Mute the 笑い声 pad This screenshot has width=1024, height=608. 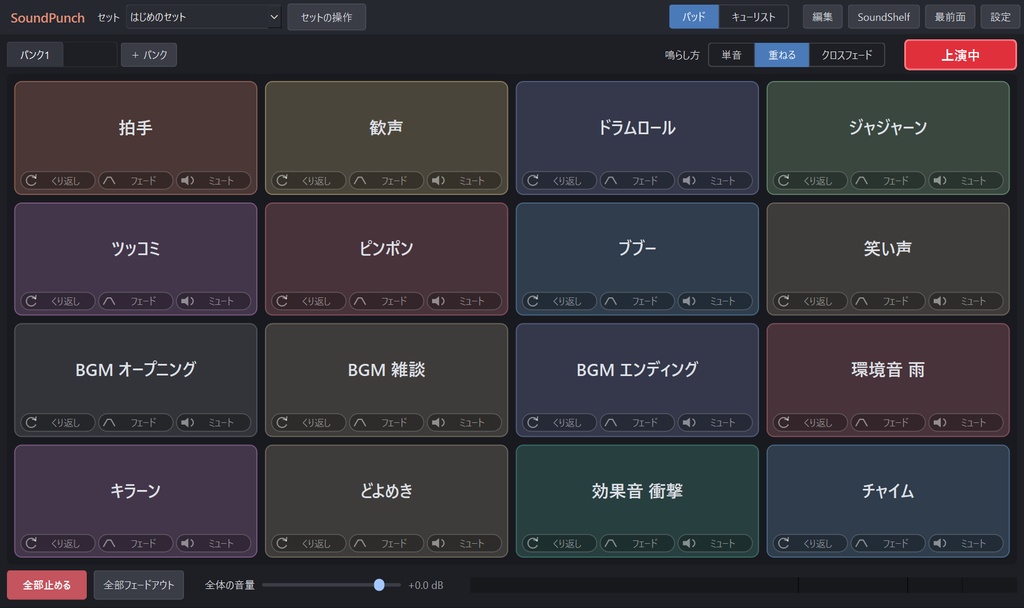(966, 301)
